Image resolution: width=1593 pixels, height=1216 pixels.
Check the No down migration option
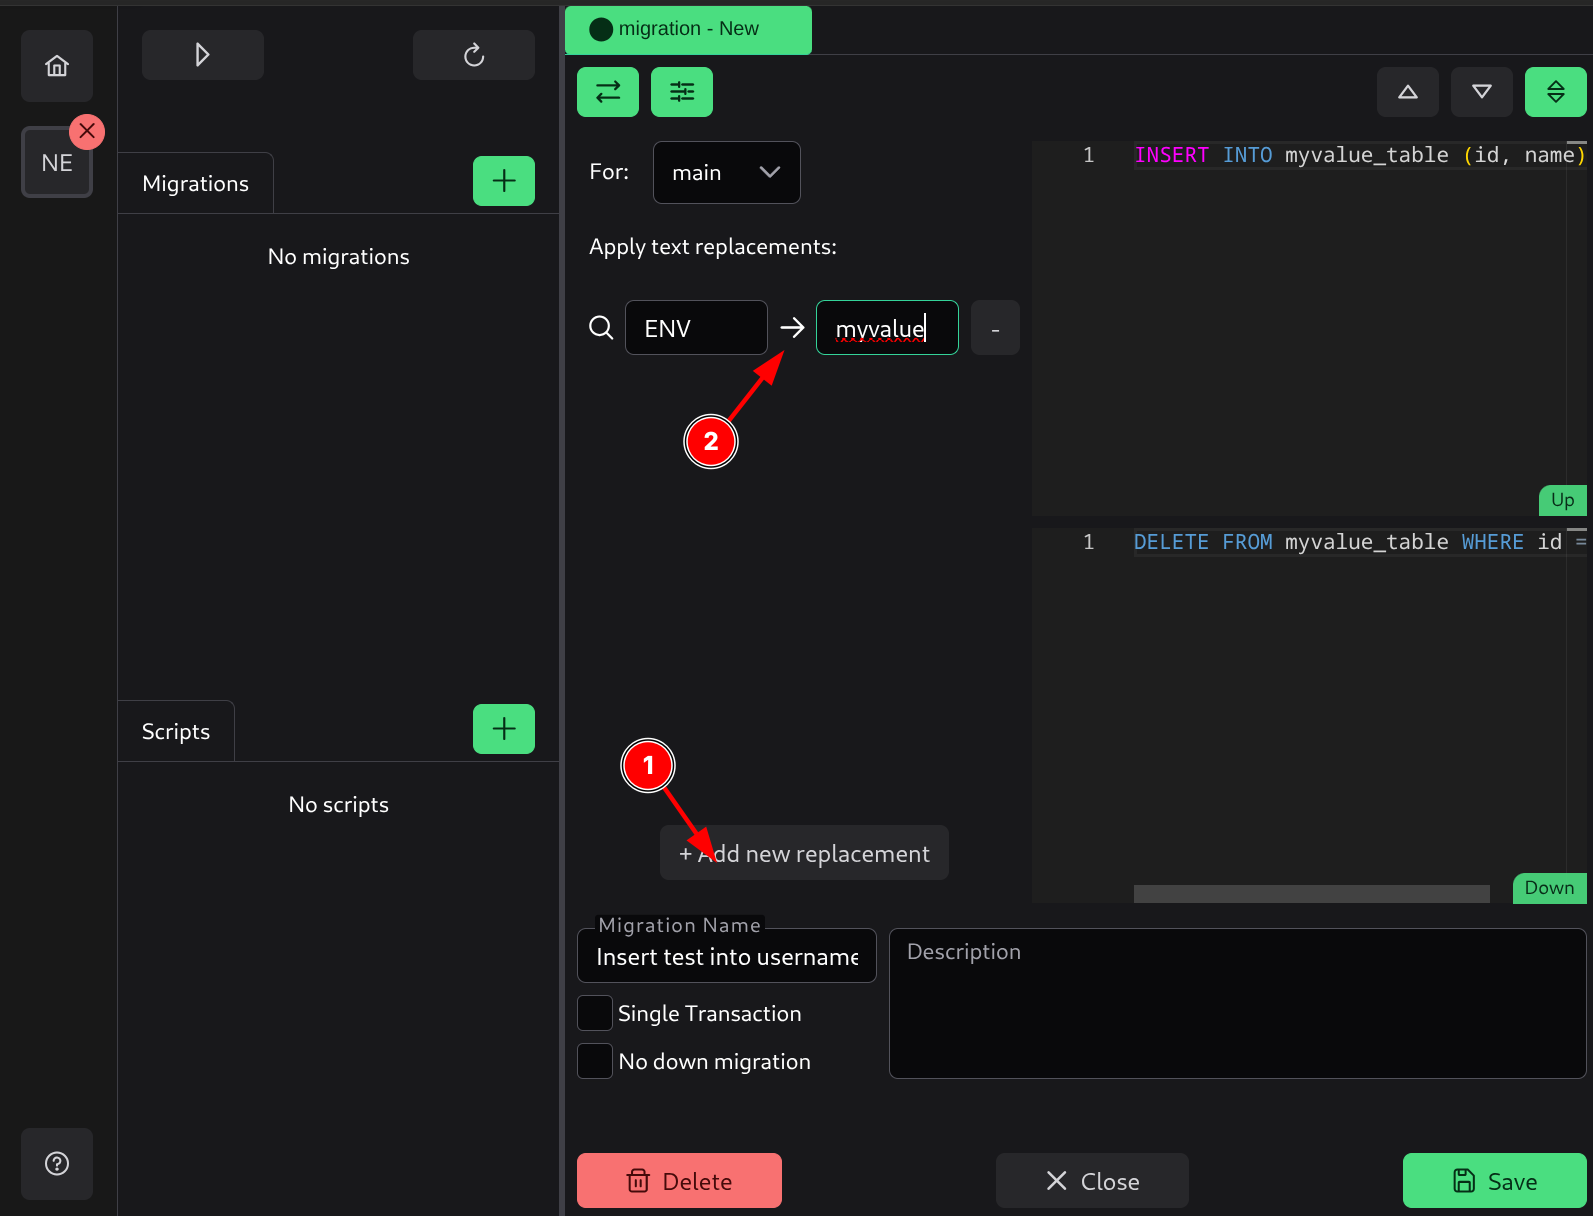pyautogui.click(x=595, y=1061)
